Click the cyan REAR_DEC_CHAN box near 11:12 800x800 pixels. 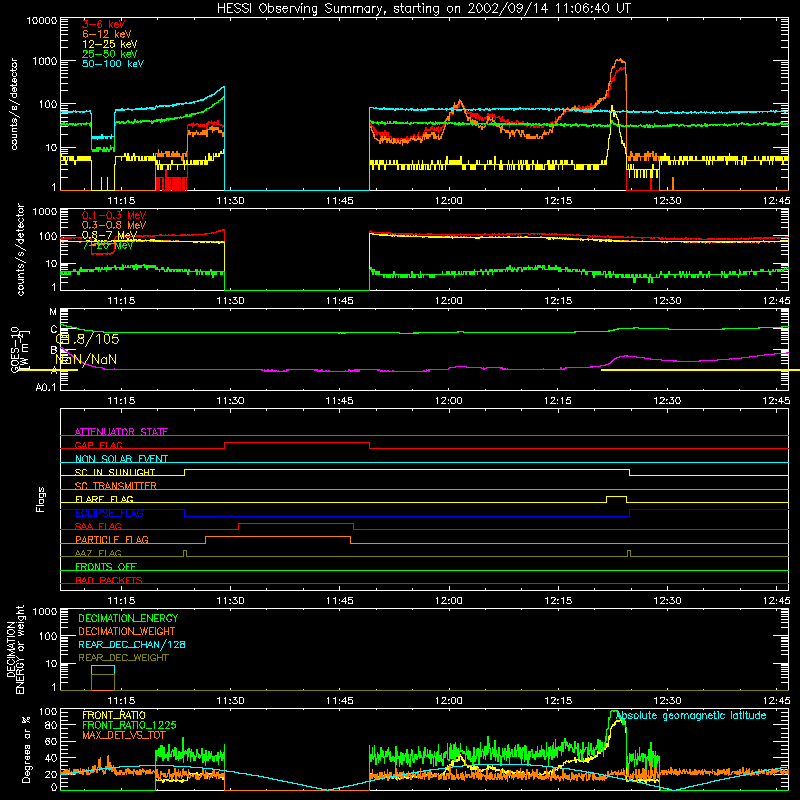(x=103, y=670)
